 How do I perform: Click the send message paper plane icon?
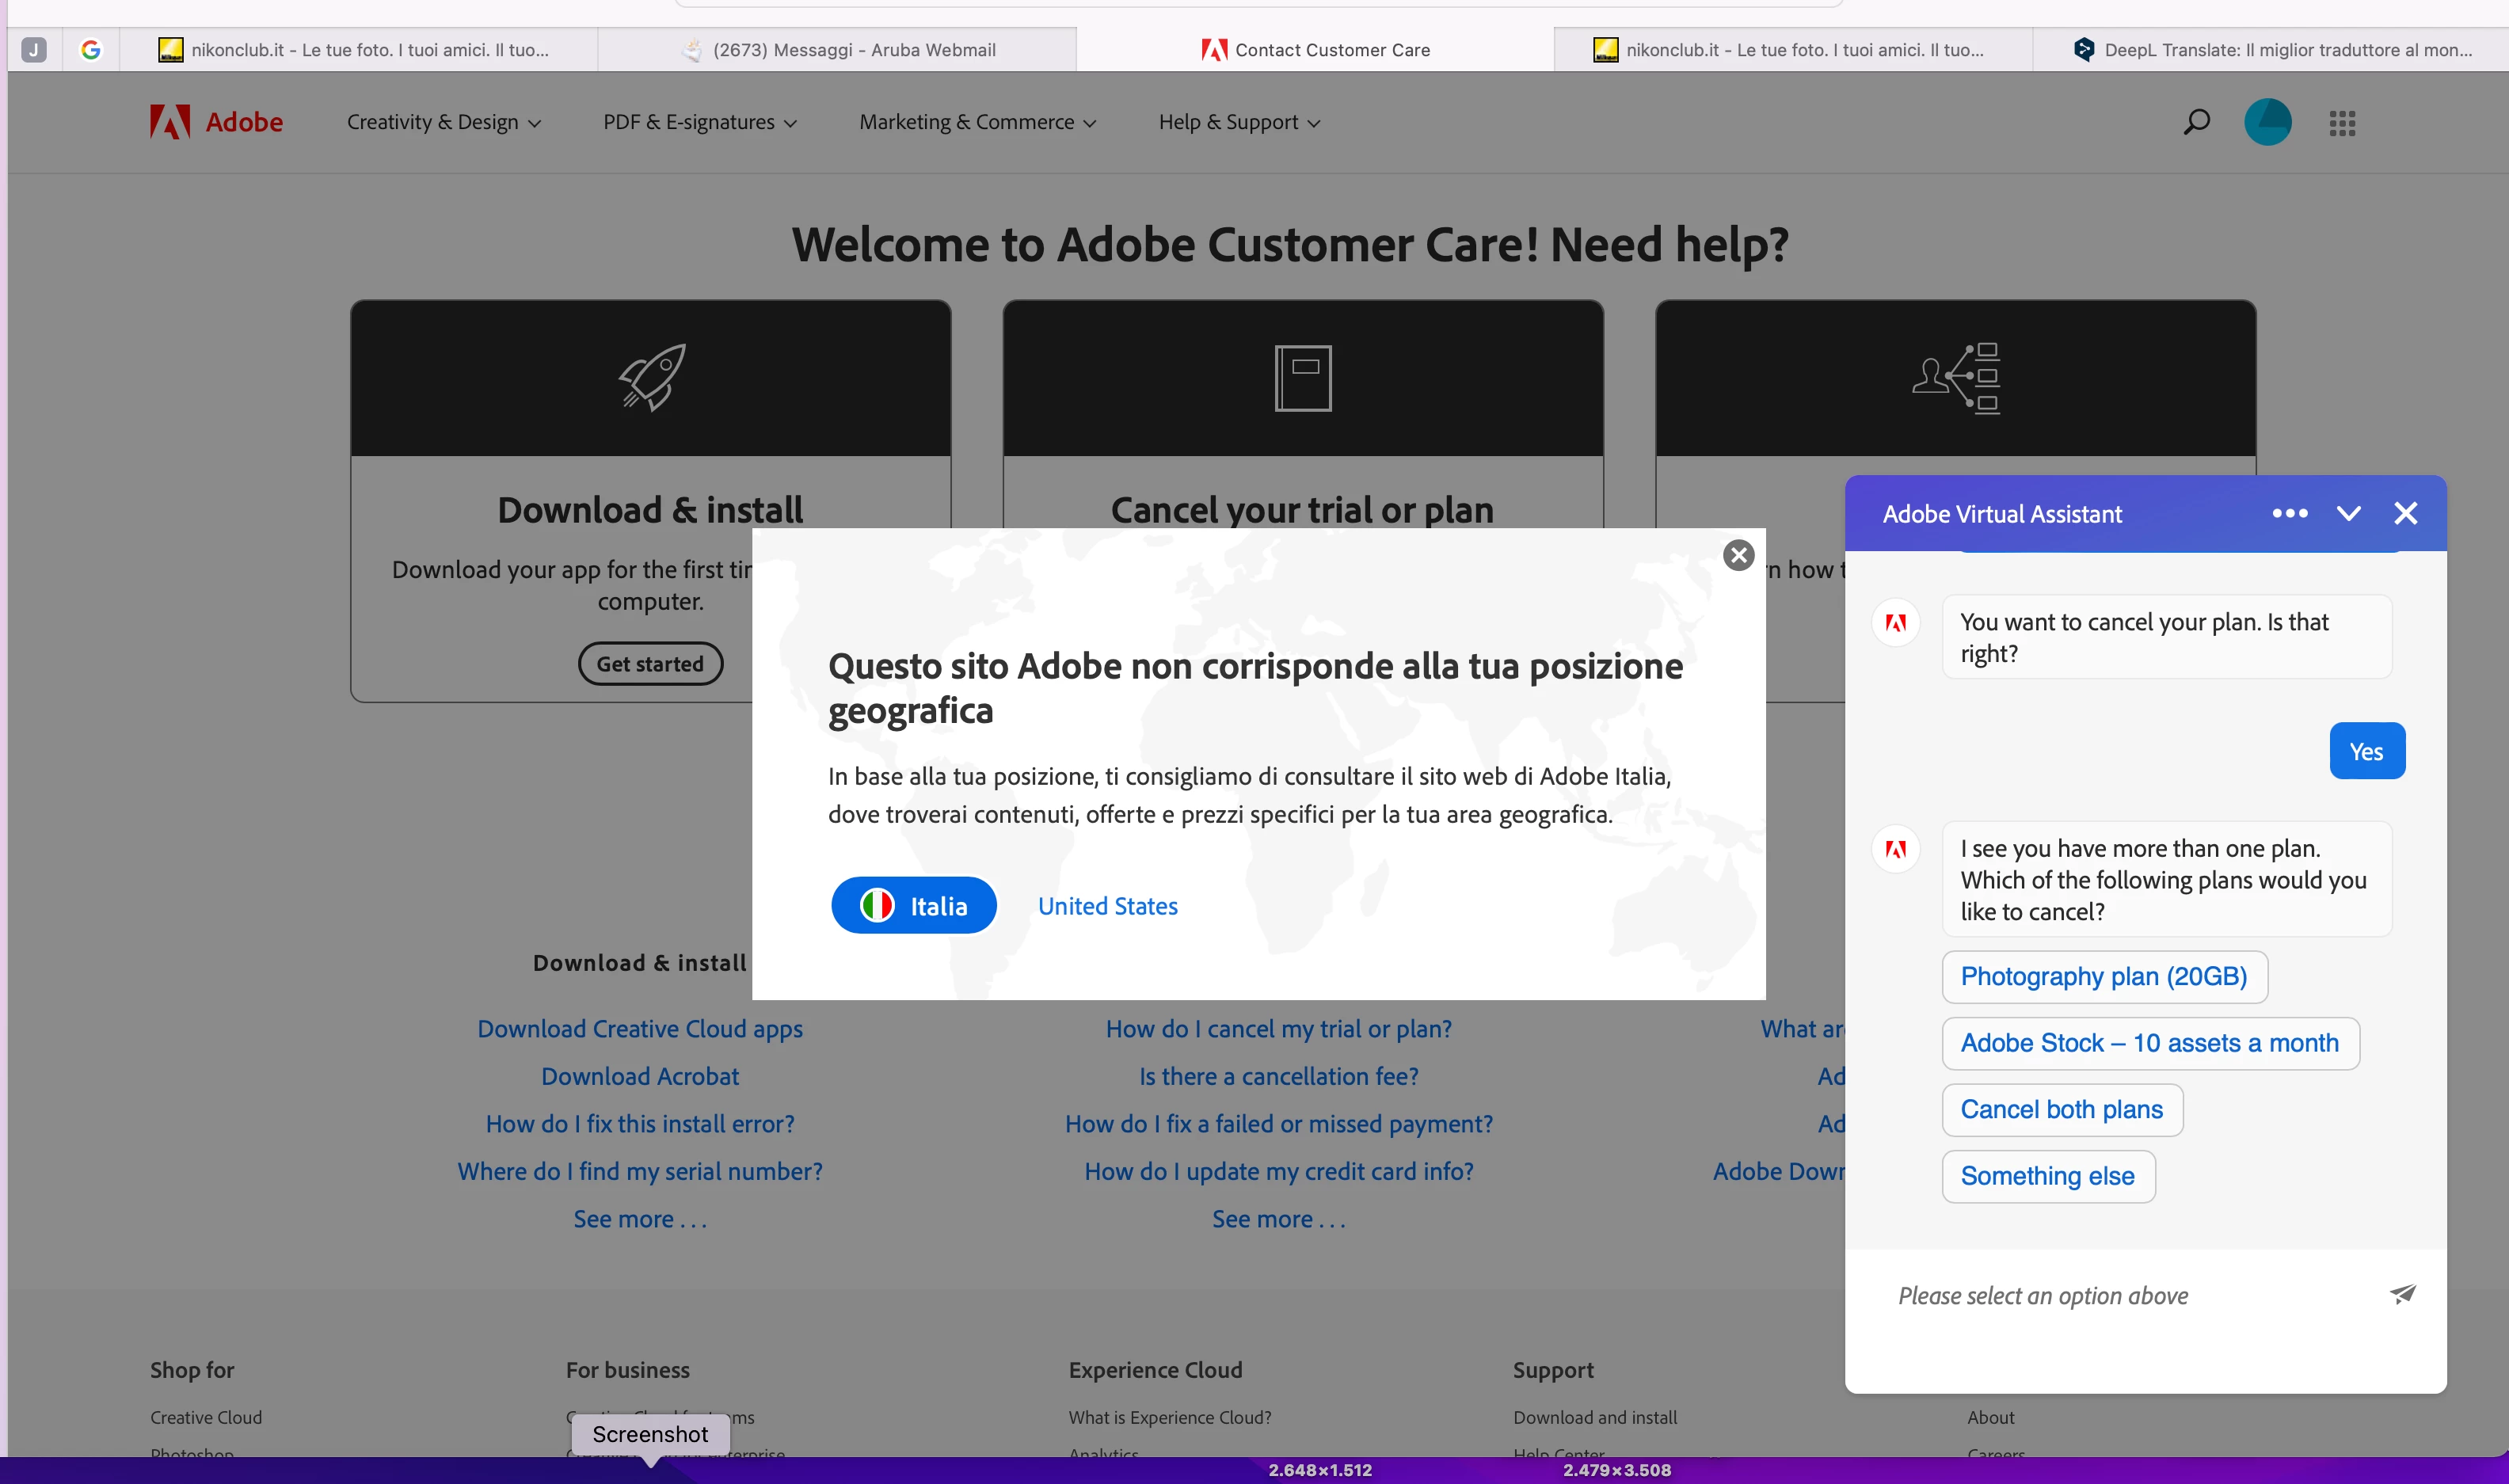click(x=2402, y=1294)
